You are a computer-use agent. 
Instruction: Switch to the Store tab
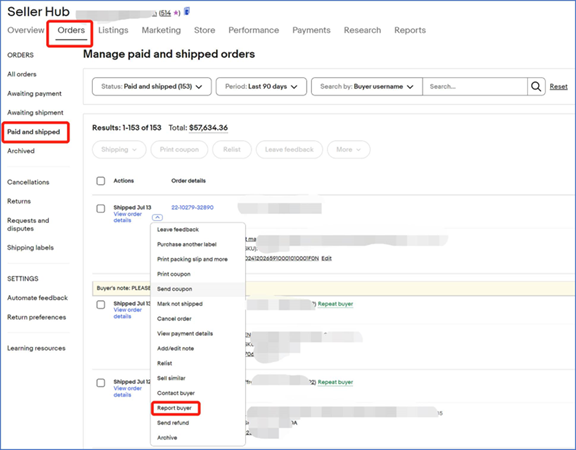[x=205, y=30]
